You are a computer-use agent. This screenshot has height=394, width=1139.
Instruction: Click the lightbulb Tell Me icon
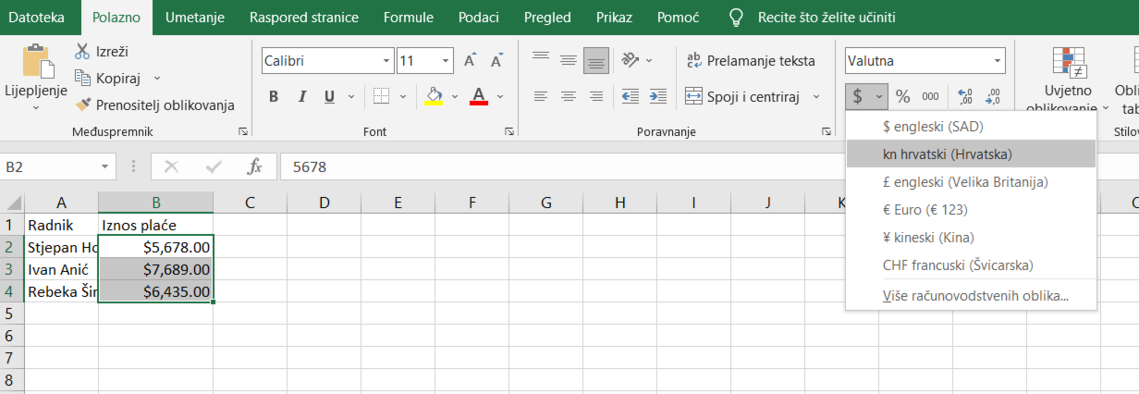tap(737, 17)
